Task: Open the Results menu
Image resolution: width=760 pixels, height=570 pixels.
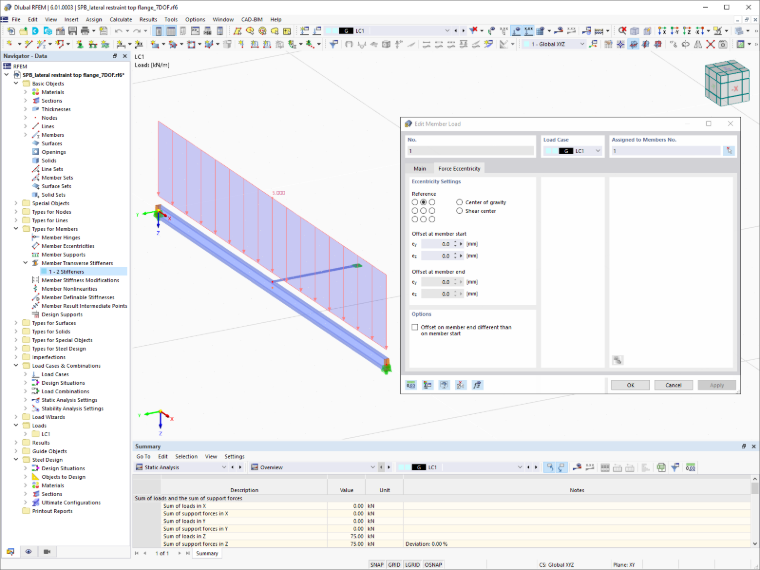Action: 148,19
